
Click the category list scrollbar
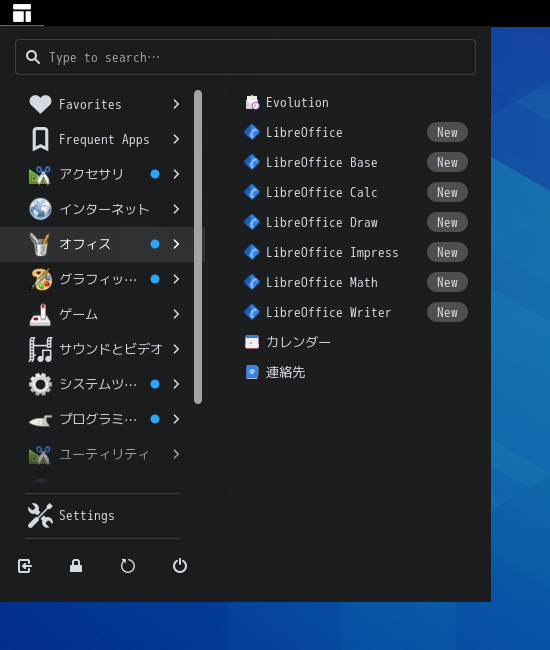pyautogui.click(x=198, y=247)
